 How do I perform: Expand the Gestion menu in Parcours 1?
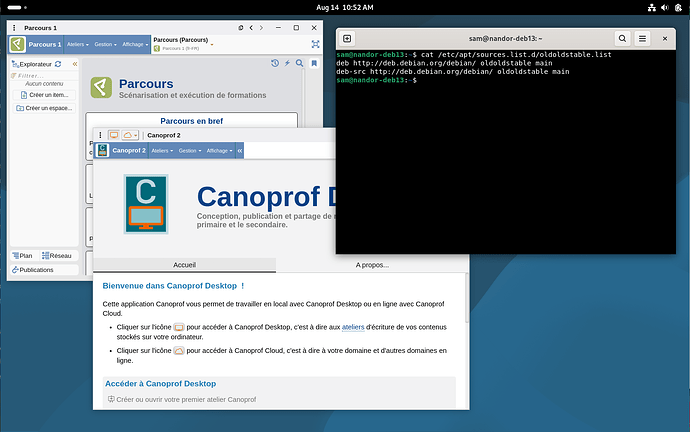pos(104,45)
